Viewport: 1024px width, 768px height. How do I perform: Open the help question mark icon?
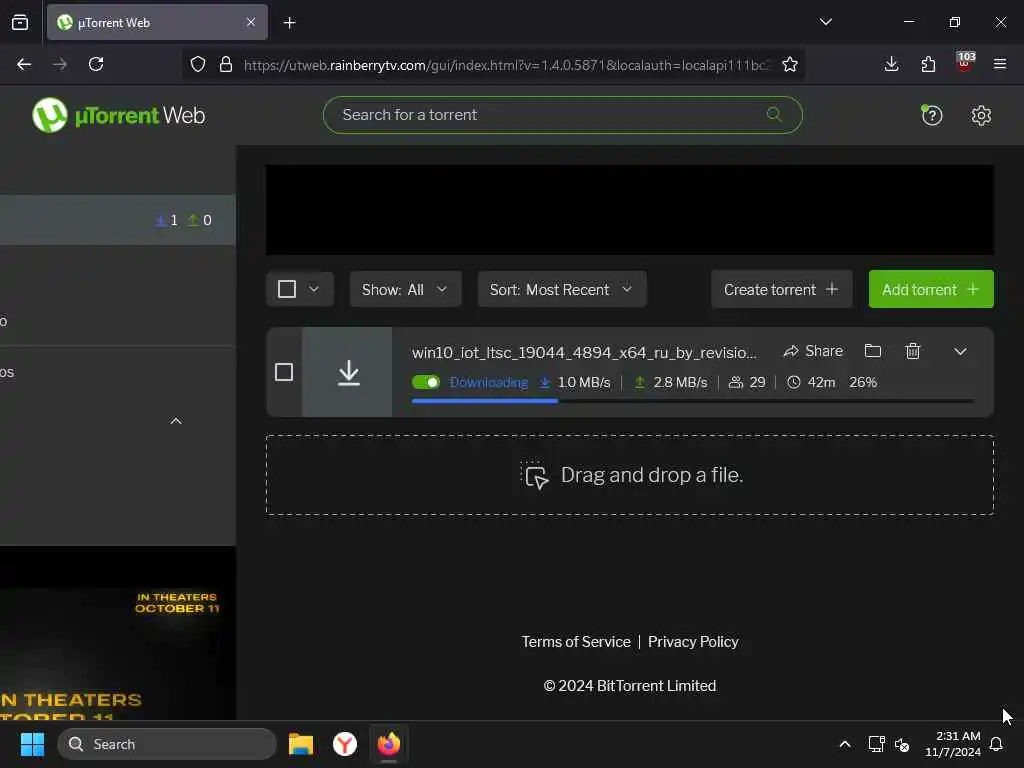click(931, 115)
